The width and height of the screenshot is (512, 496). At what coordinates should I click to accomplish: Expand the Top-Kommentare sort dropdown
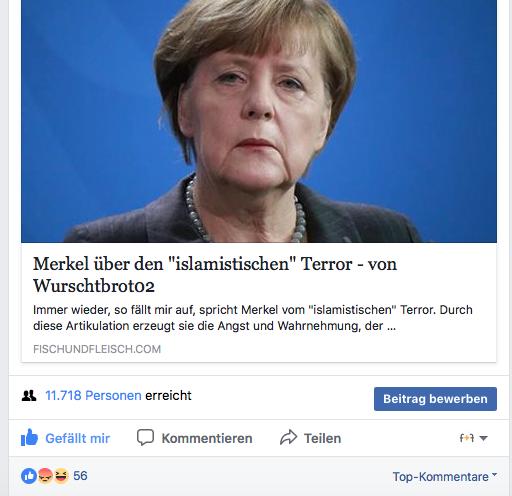tap(445, 476)
